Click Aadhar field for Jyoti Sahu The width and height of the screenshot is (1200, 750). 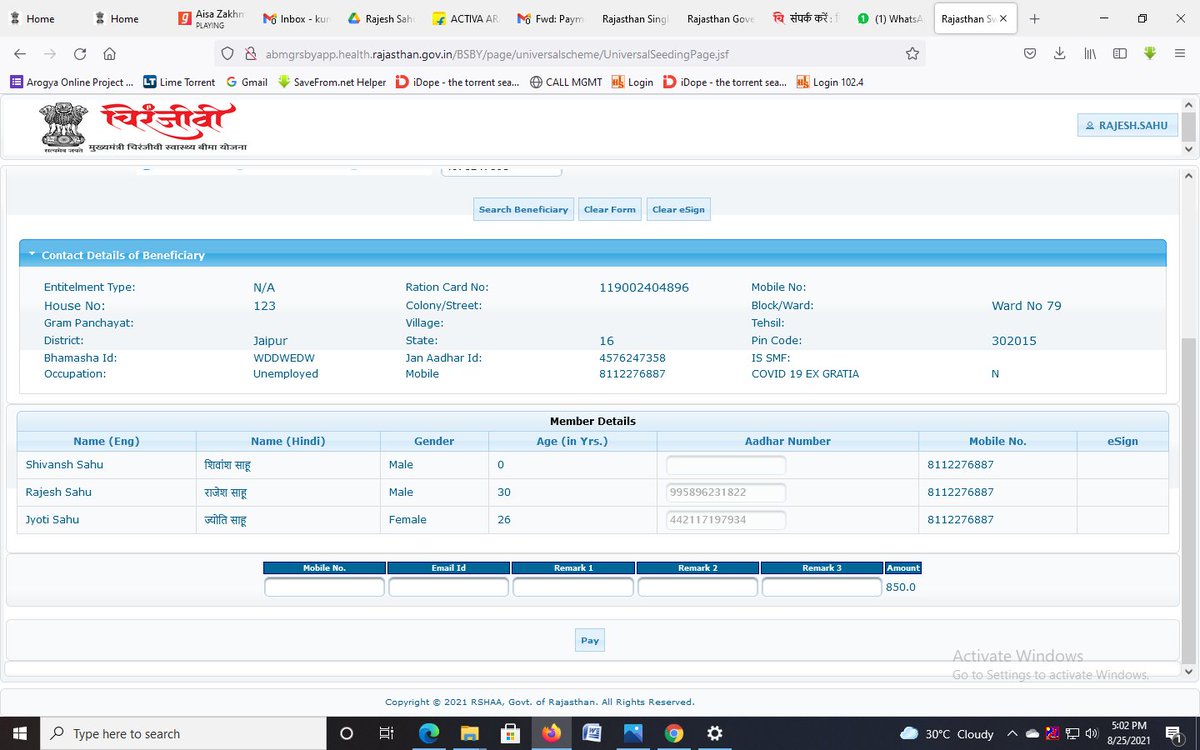point(726,520)
